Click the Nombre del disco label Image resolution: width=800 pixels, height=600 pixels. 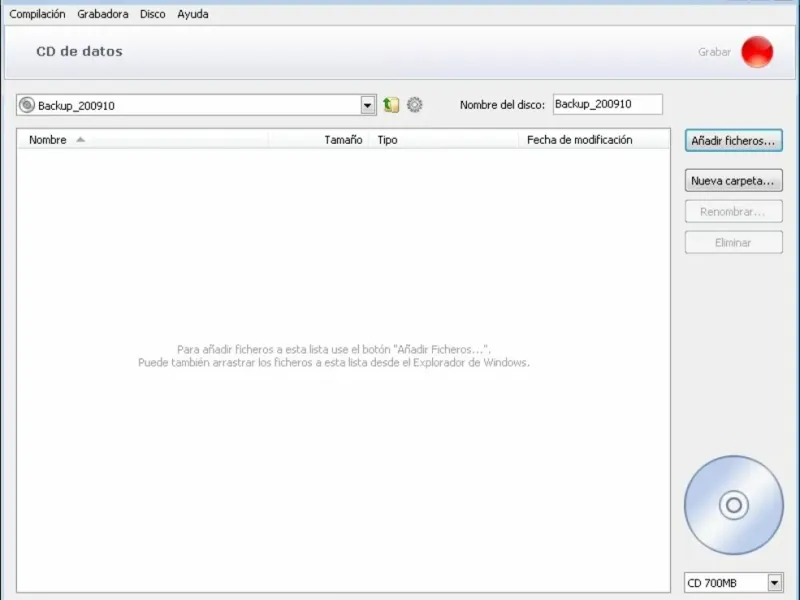point(502,105)
